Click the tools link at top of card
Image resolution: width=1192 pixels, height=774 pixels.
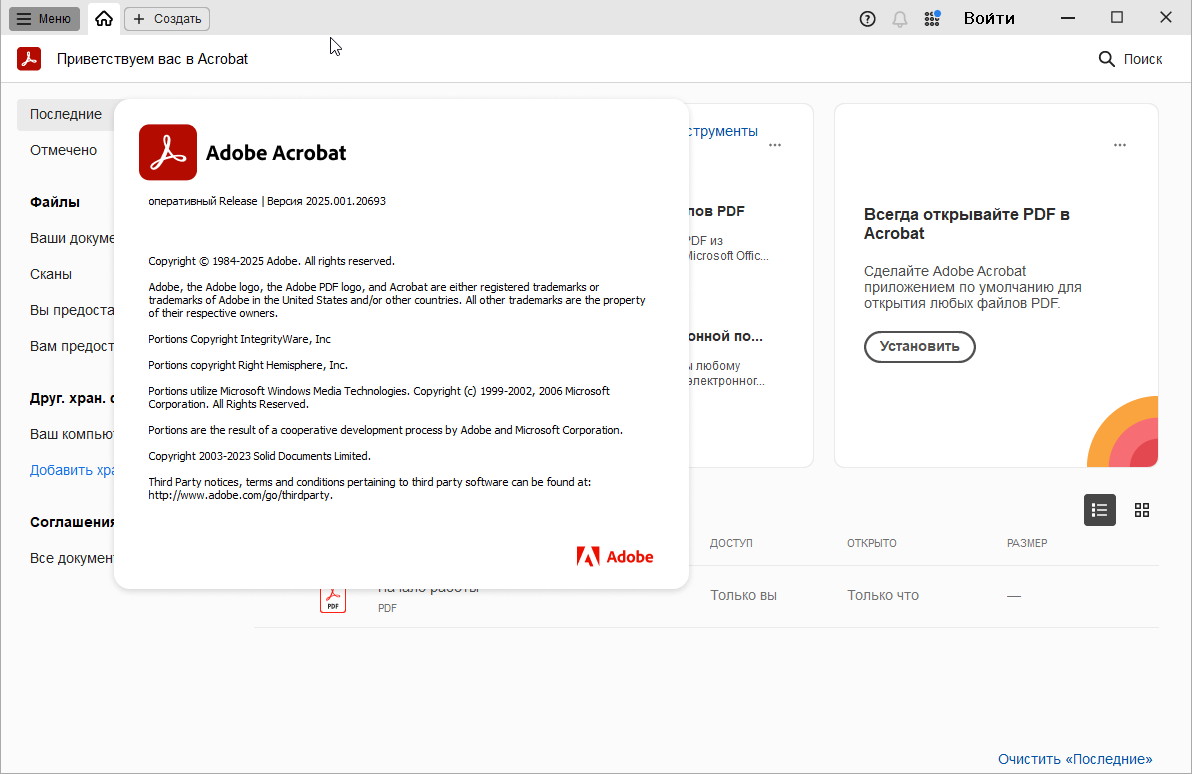click(x=723, y=131)
